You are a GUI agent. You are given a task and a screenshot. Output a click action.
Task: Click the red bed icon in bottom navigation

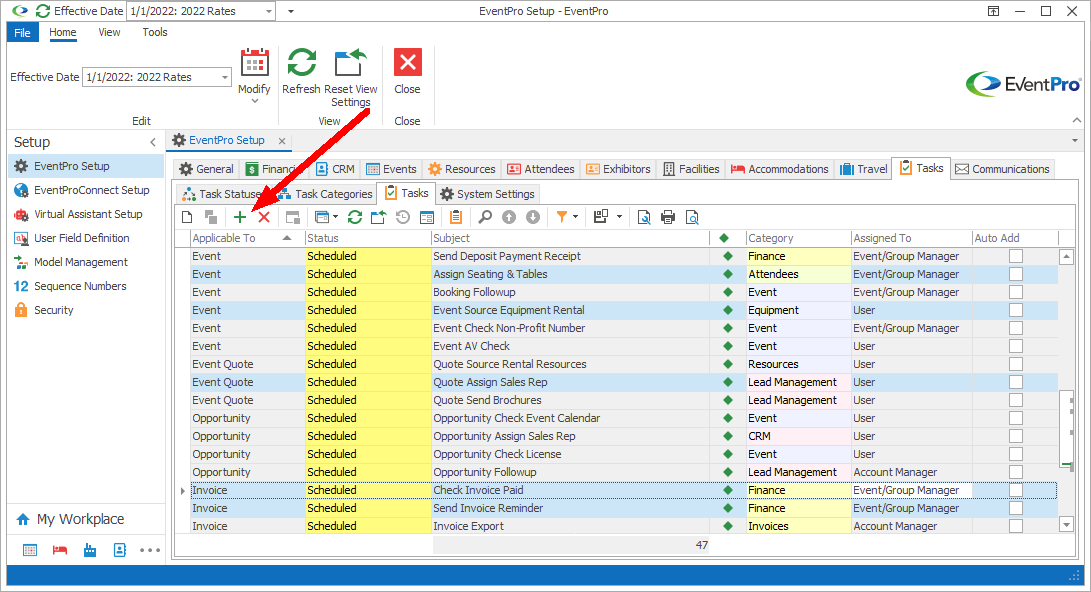[60, 550]
